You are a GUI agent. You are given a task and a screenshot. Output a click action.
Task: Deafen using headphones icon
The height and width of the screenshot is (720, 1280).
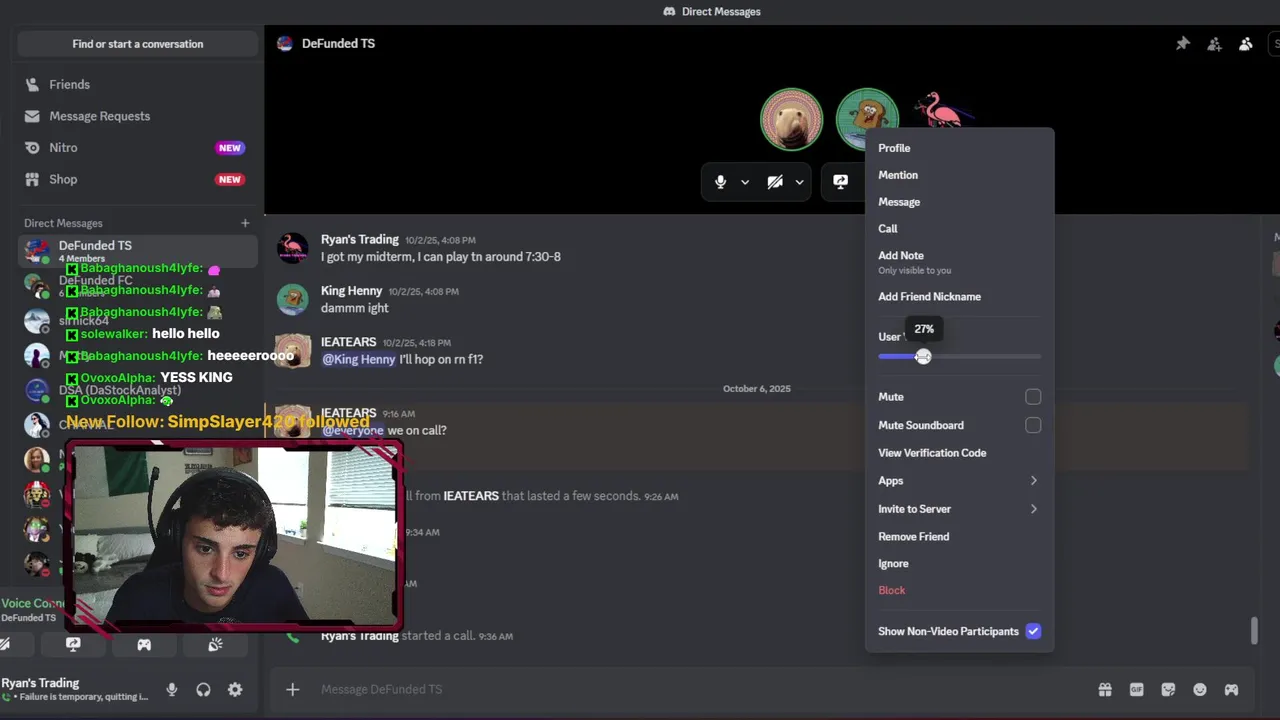coord(203,689)
